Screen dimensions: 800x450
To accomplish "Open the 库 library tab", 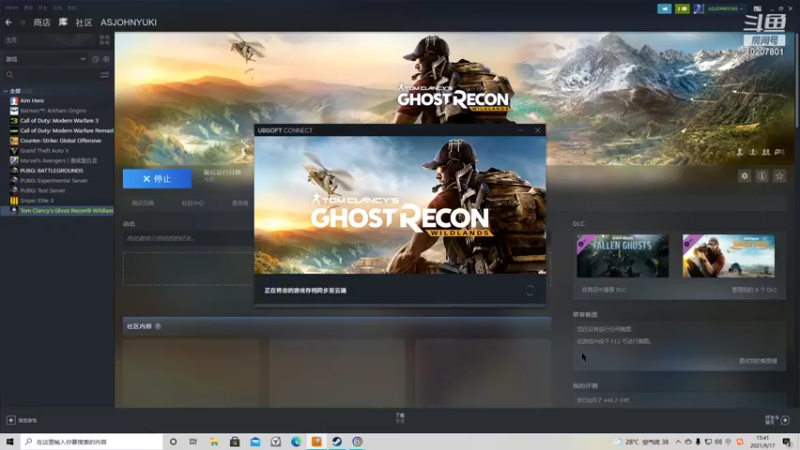I will (63, 22).
